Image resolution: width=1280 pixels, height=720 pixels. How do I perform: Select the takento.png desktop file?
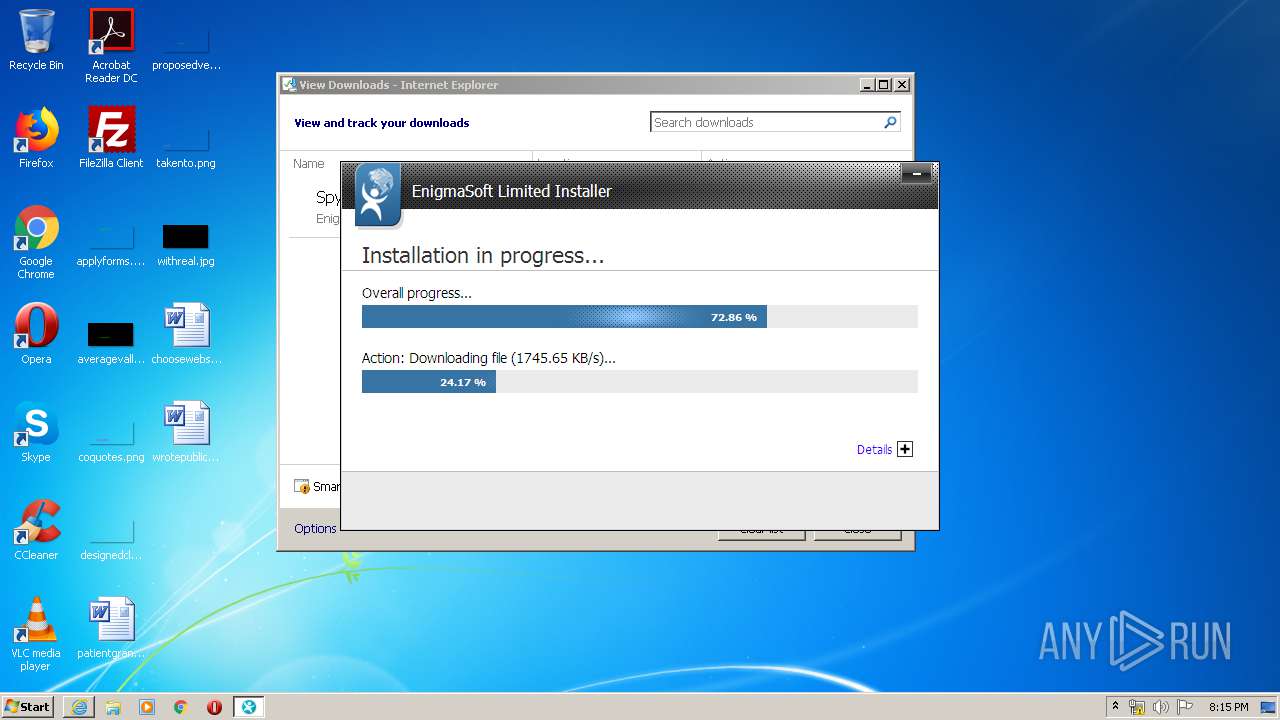click(186, 145)
